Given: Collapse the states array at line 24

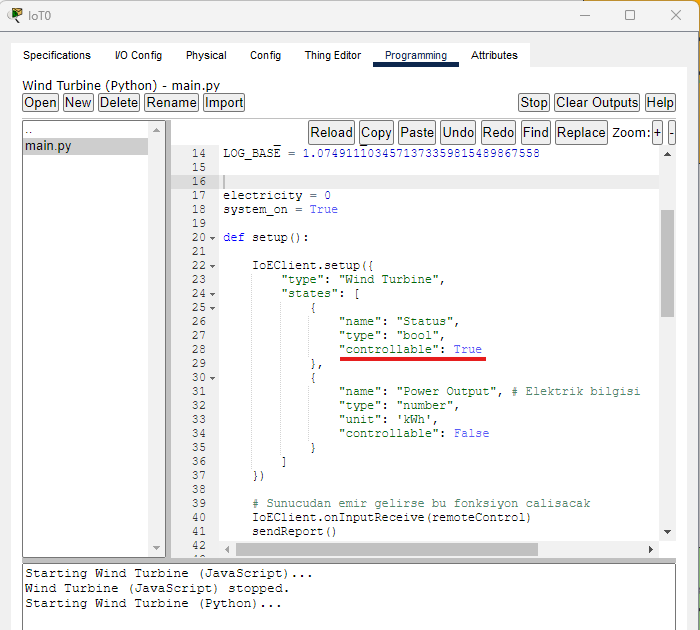Looking at the screenshot, I should pos(212,294).
